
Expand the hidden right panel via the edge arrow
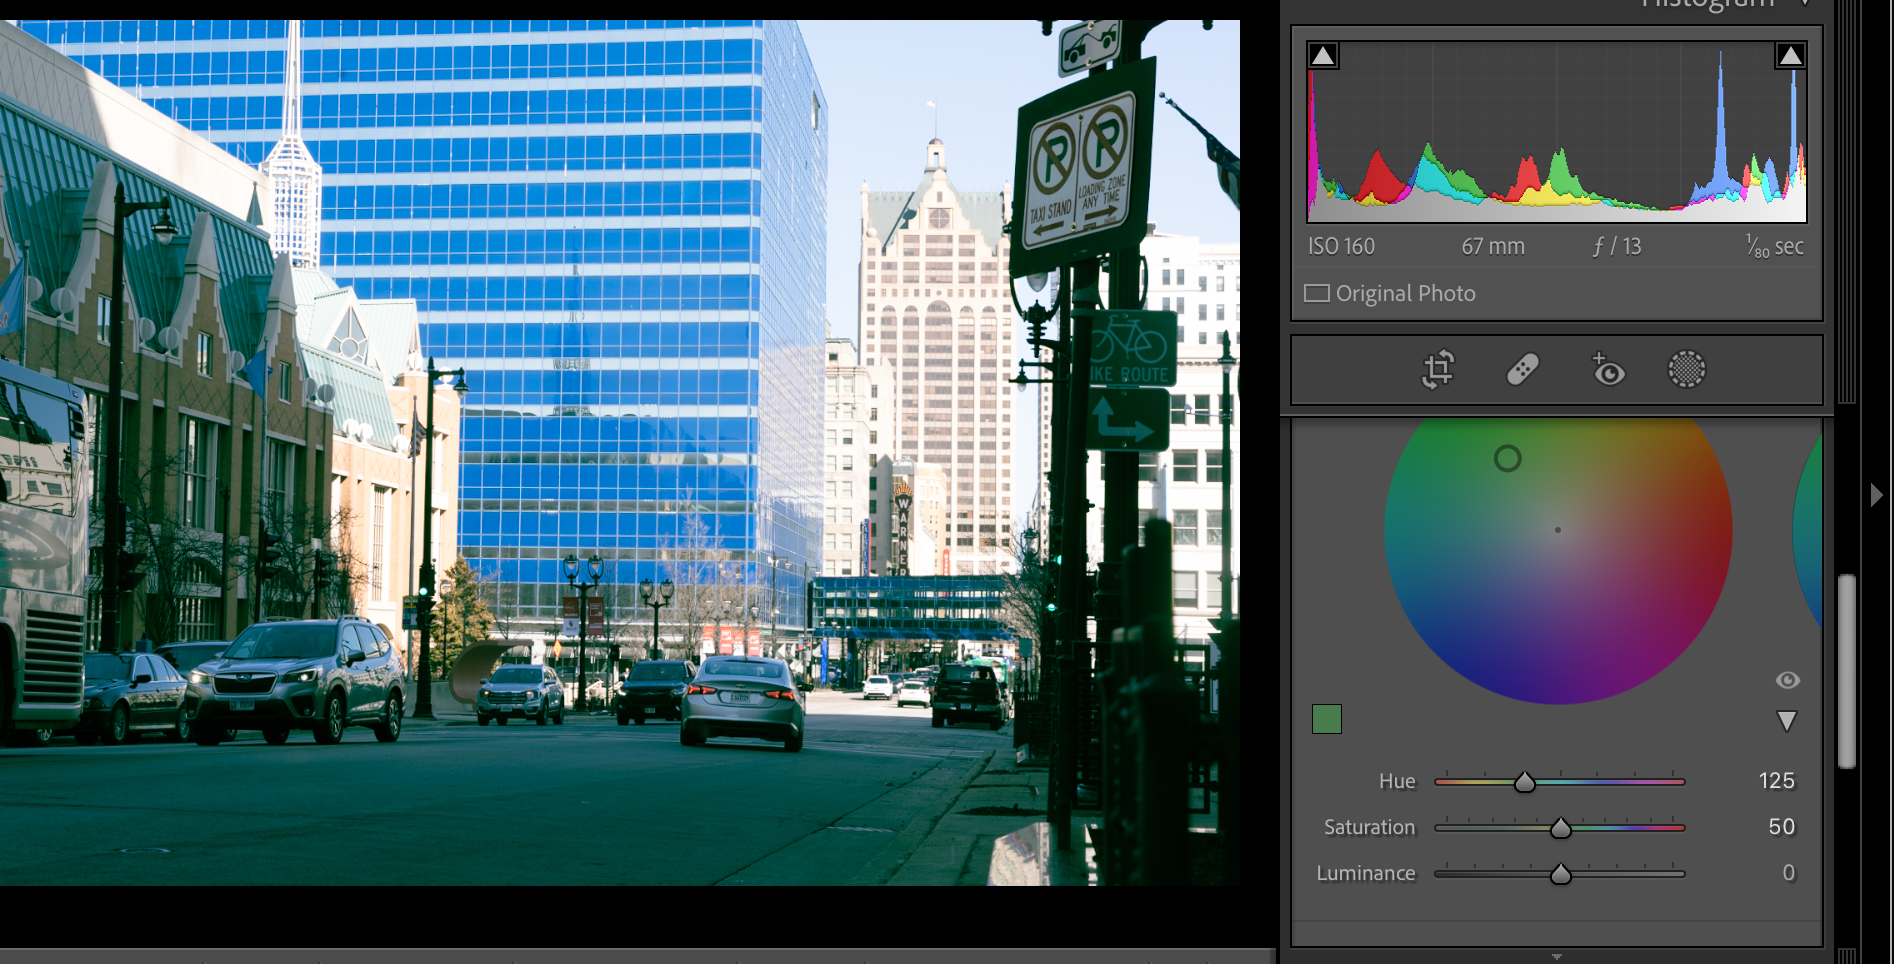tap(1877, 494)
